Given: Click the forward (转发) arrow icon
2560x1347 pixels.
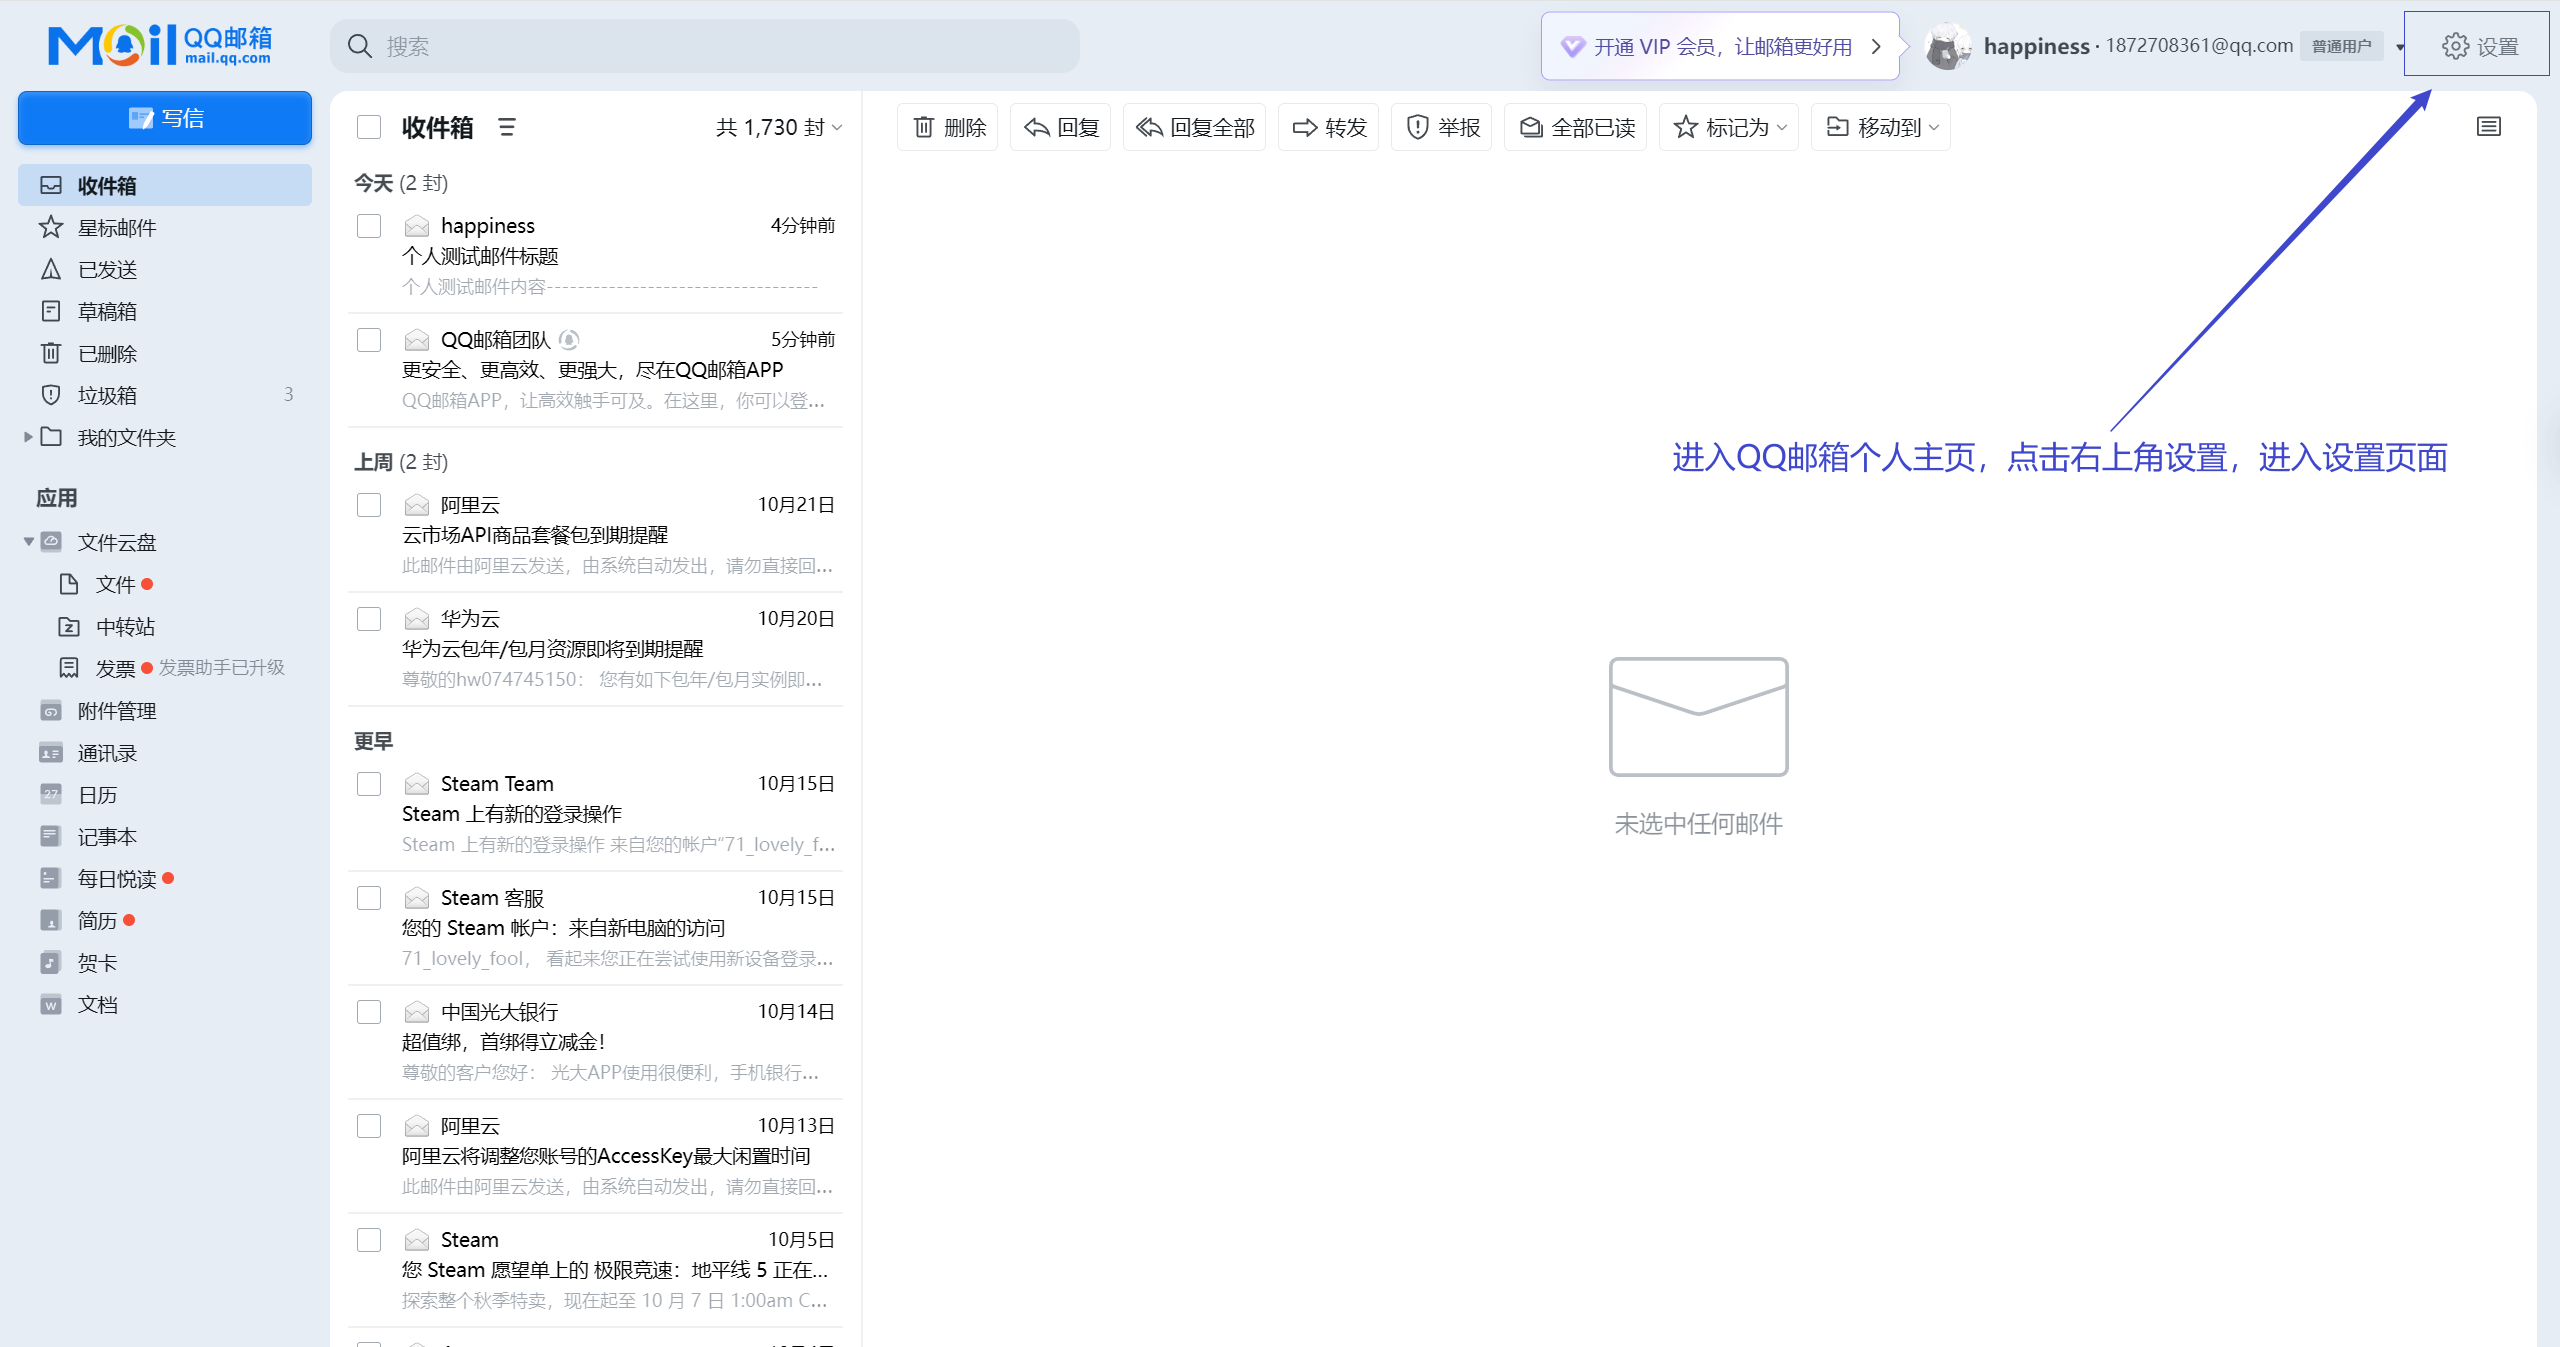Looking at the screenshot, I should coord(1304,127).
